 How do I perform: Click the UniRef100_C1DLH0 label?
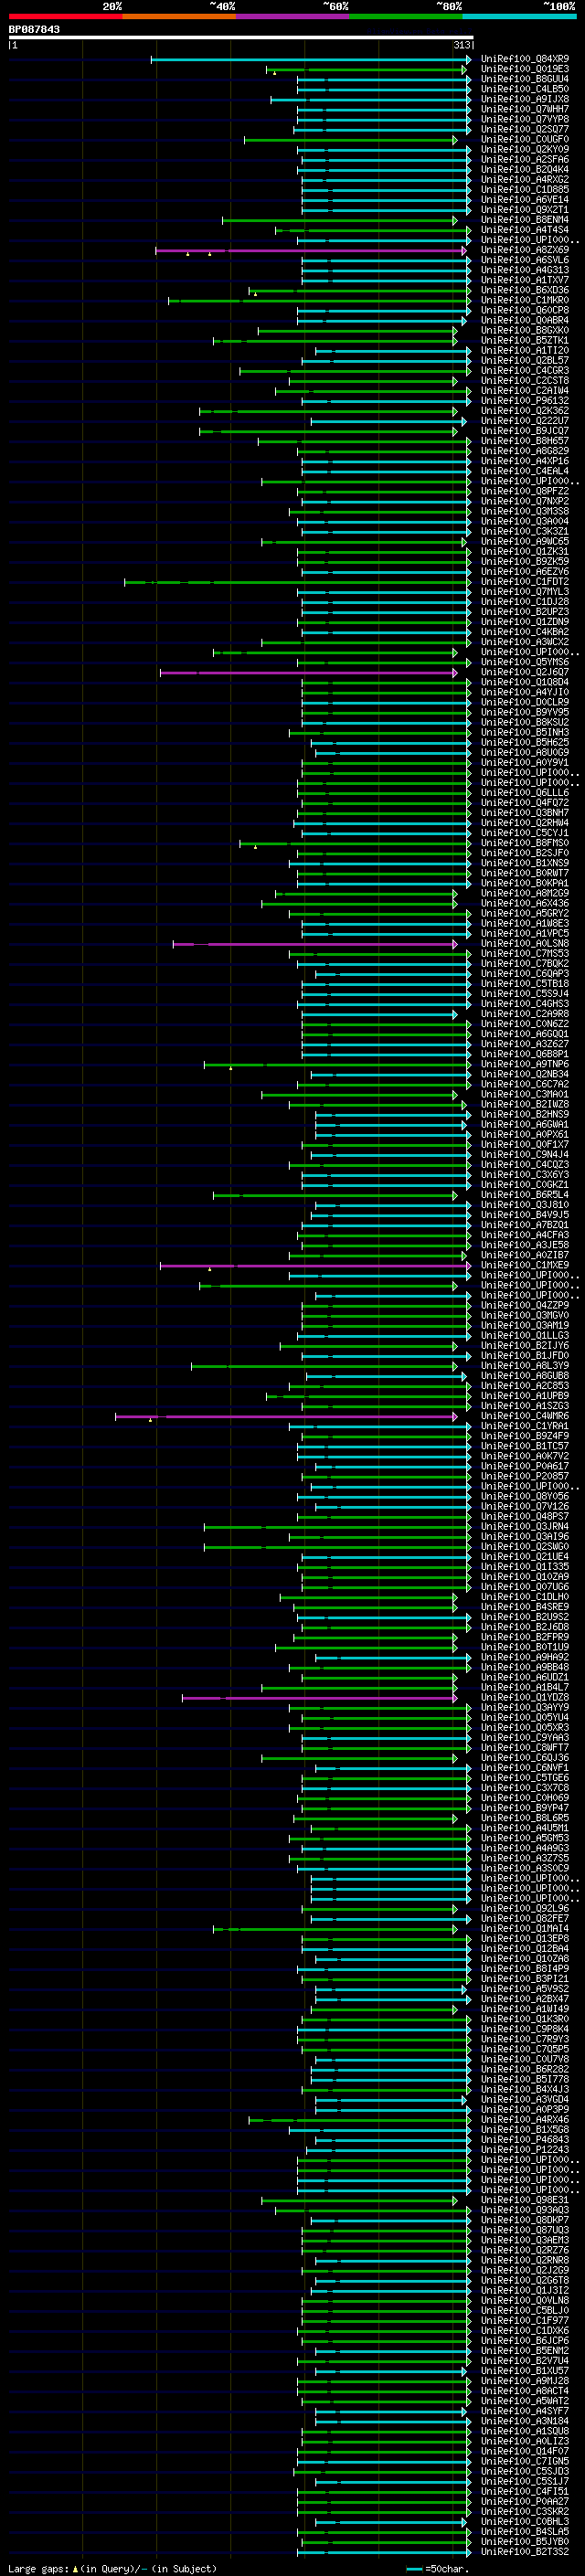pos(524,1597)
